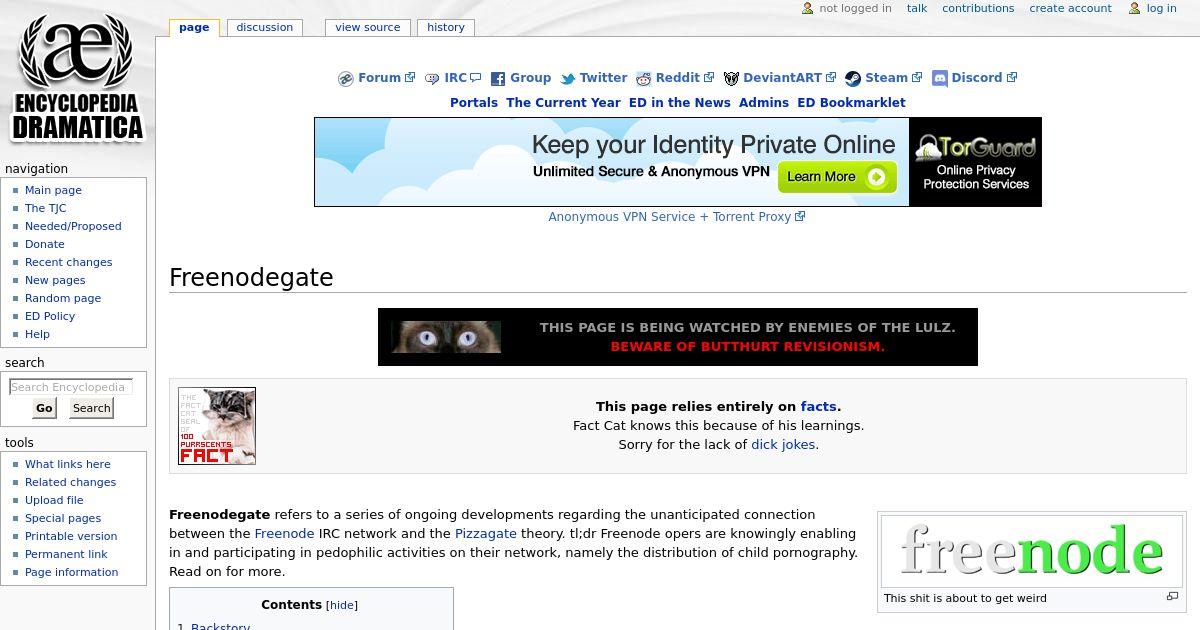Open the Pizzagate article link
This screenshot has width=1200, height=630.
click(x=486, y=534)
